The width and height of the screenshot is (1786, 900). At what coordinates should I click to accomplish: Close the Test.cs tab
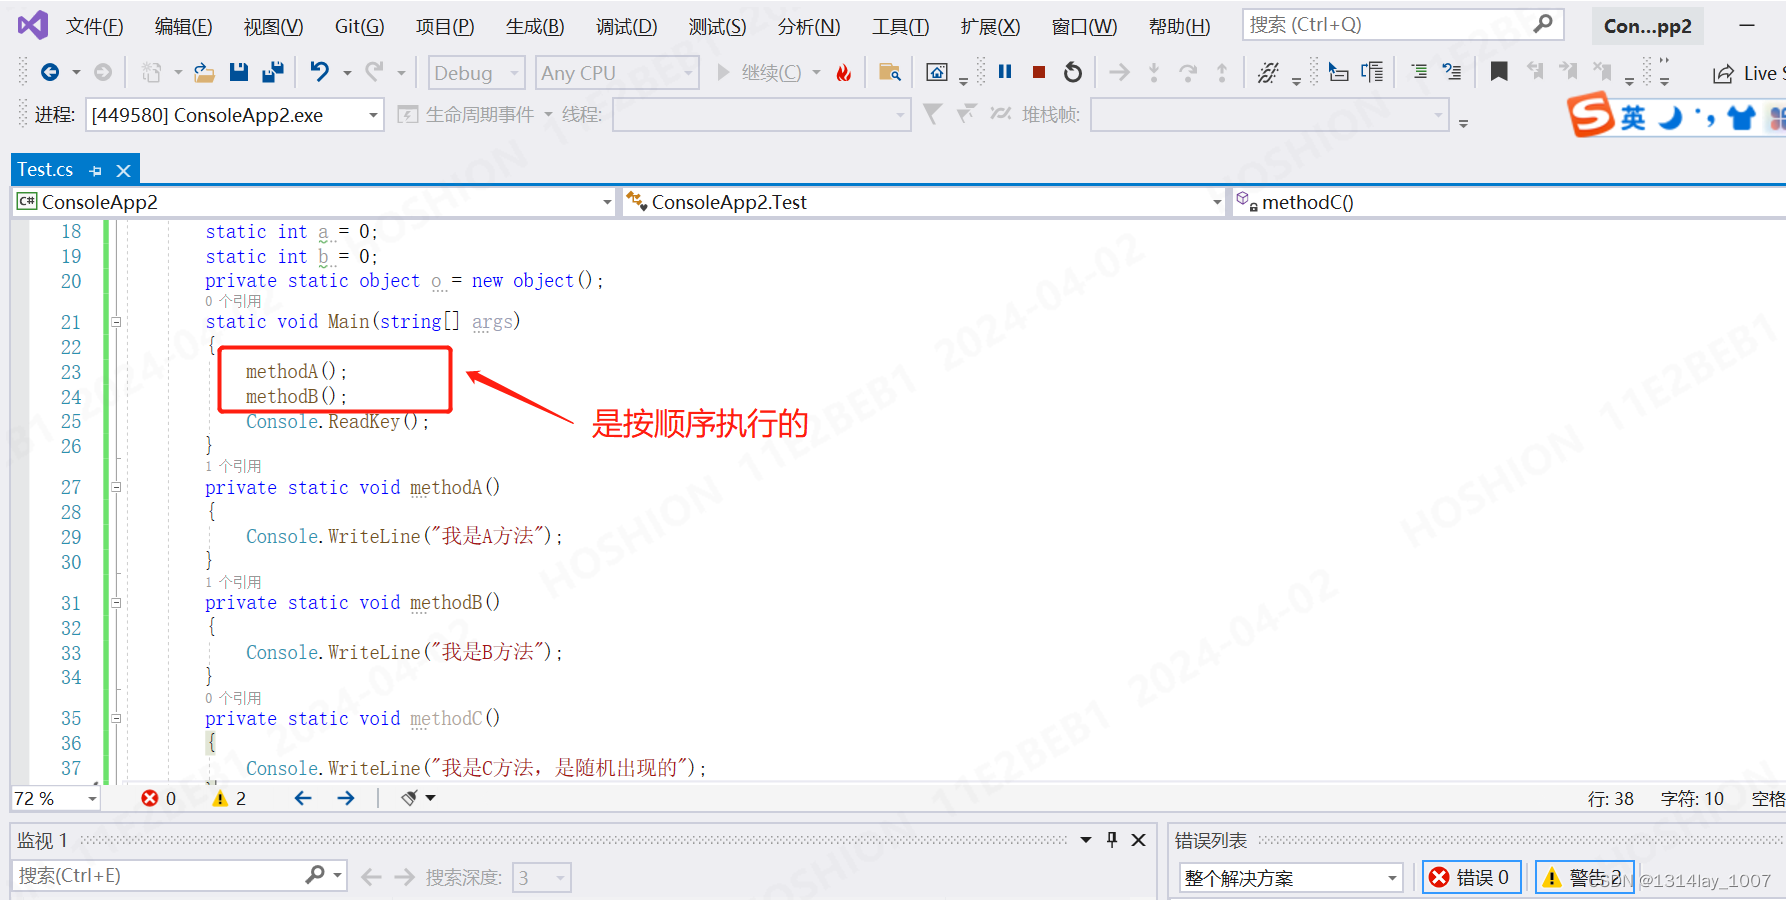(124, 171)
